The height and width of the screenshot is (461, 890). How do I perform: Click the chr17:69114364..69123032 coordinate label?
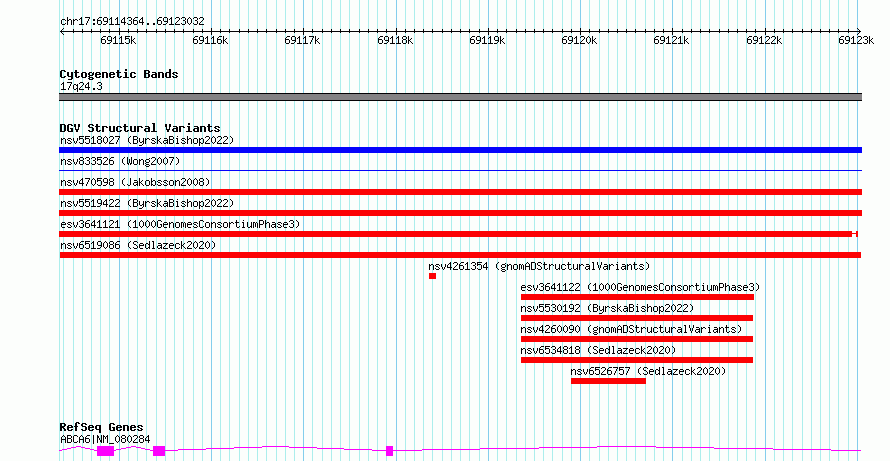[x=132, y=21]
